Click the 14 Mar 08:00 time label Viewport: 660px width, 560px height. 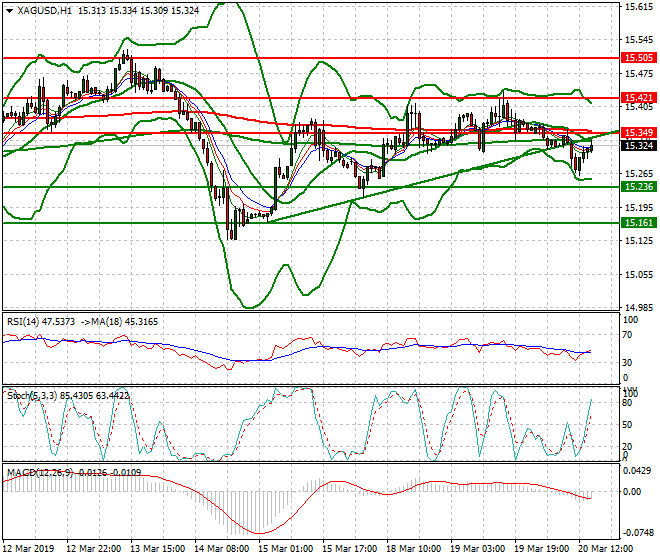click(221, 549)
